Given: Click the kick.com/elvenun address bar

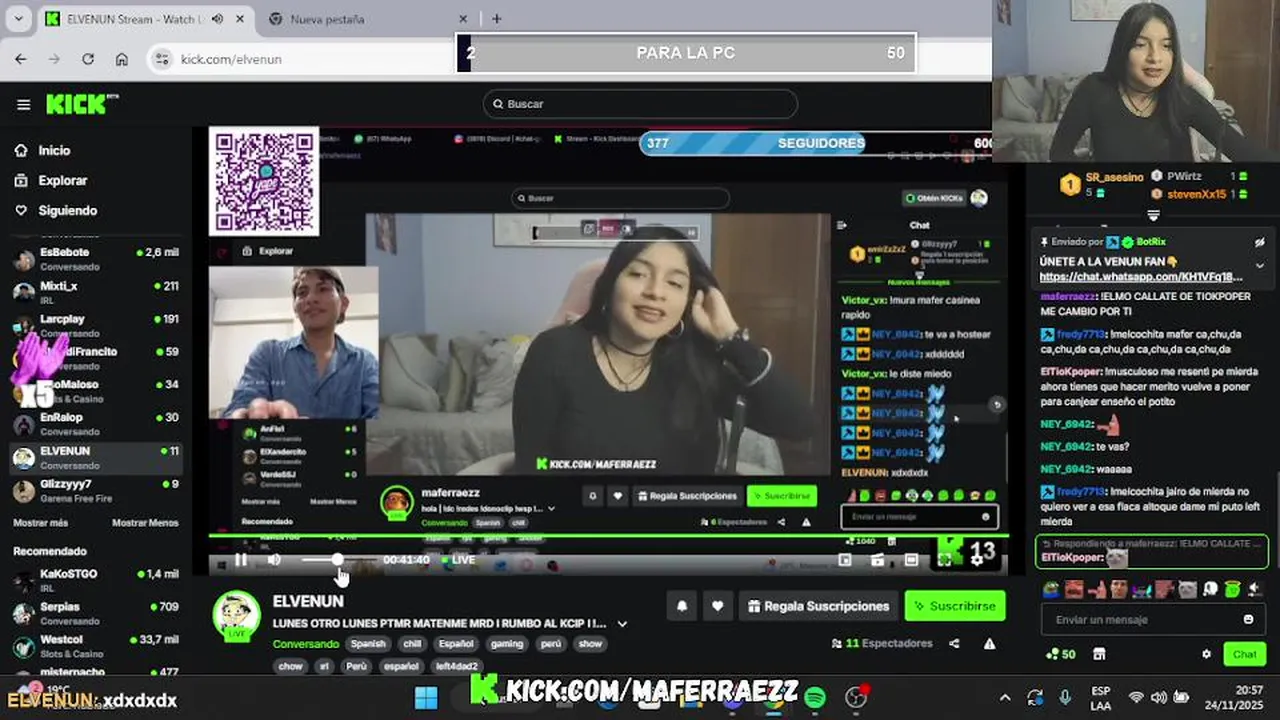Looking at the screenshot, I should 300,59.
